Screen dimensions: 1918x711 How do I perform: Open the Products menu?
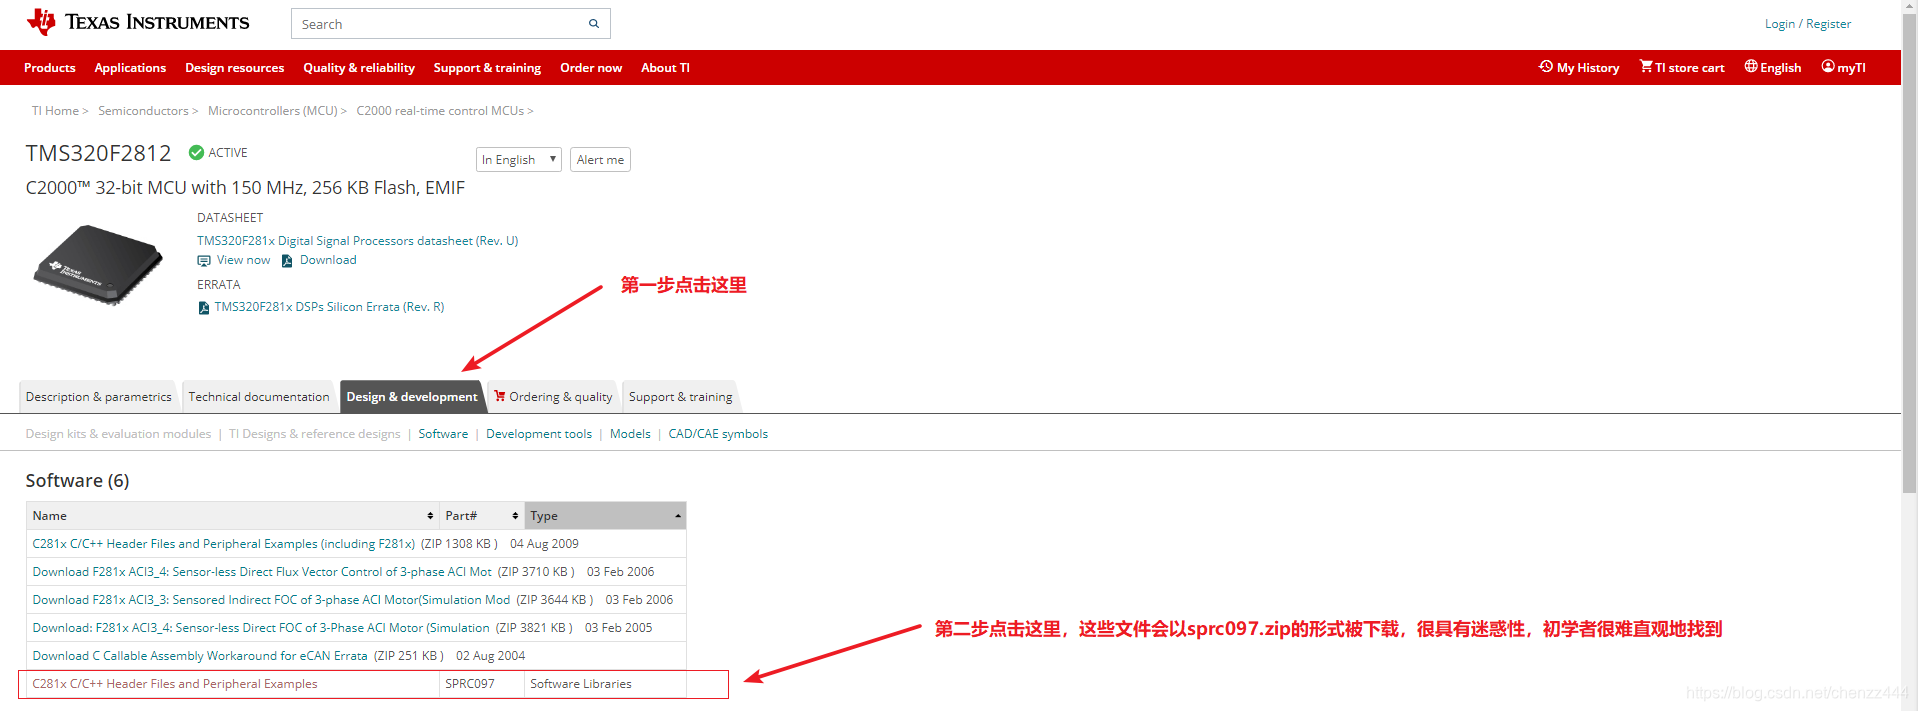(x=50, y=68)
